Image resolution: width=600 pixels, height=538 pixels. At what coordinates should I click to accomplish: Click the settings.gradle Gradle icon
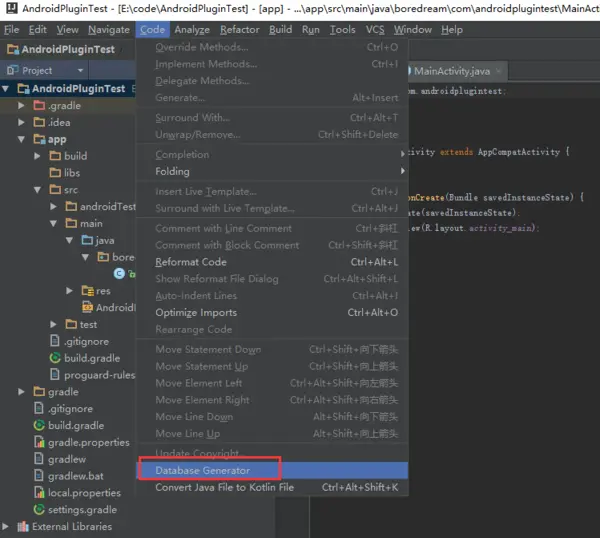coord(39,509)
